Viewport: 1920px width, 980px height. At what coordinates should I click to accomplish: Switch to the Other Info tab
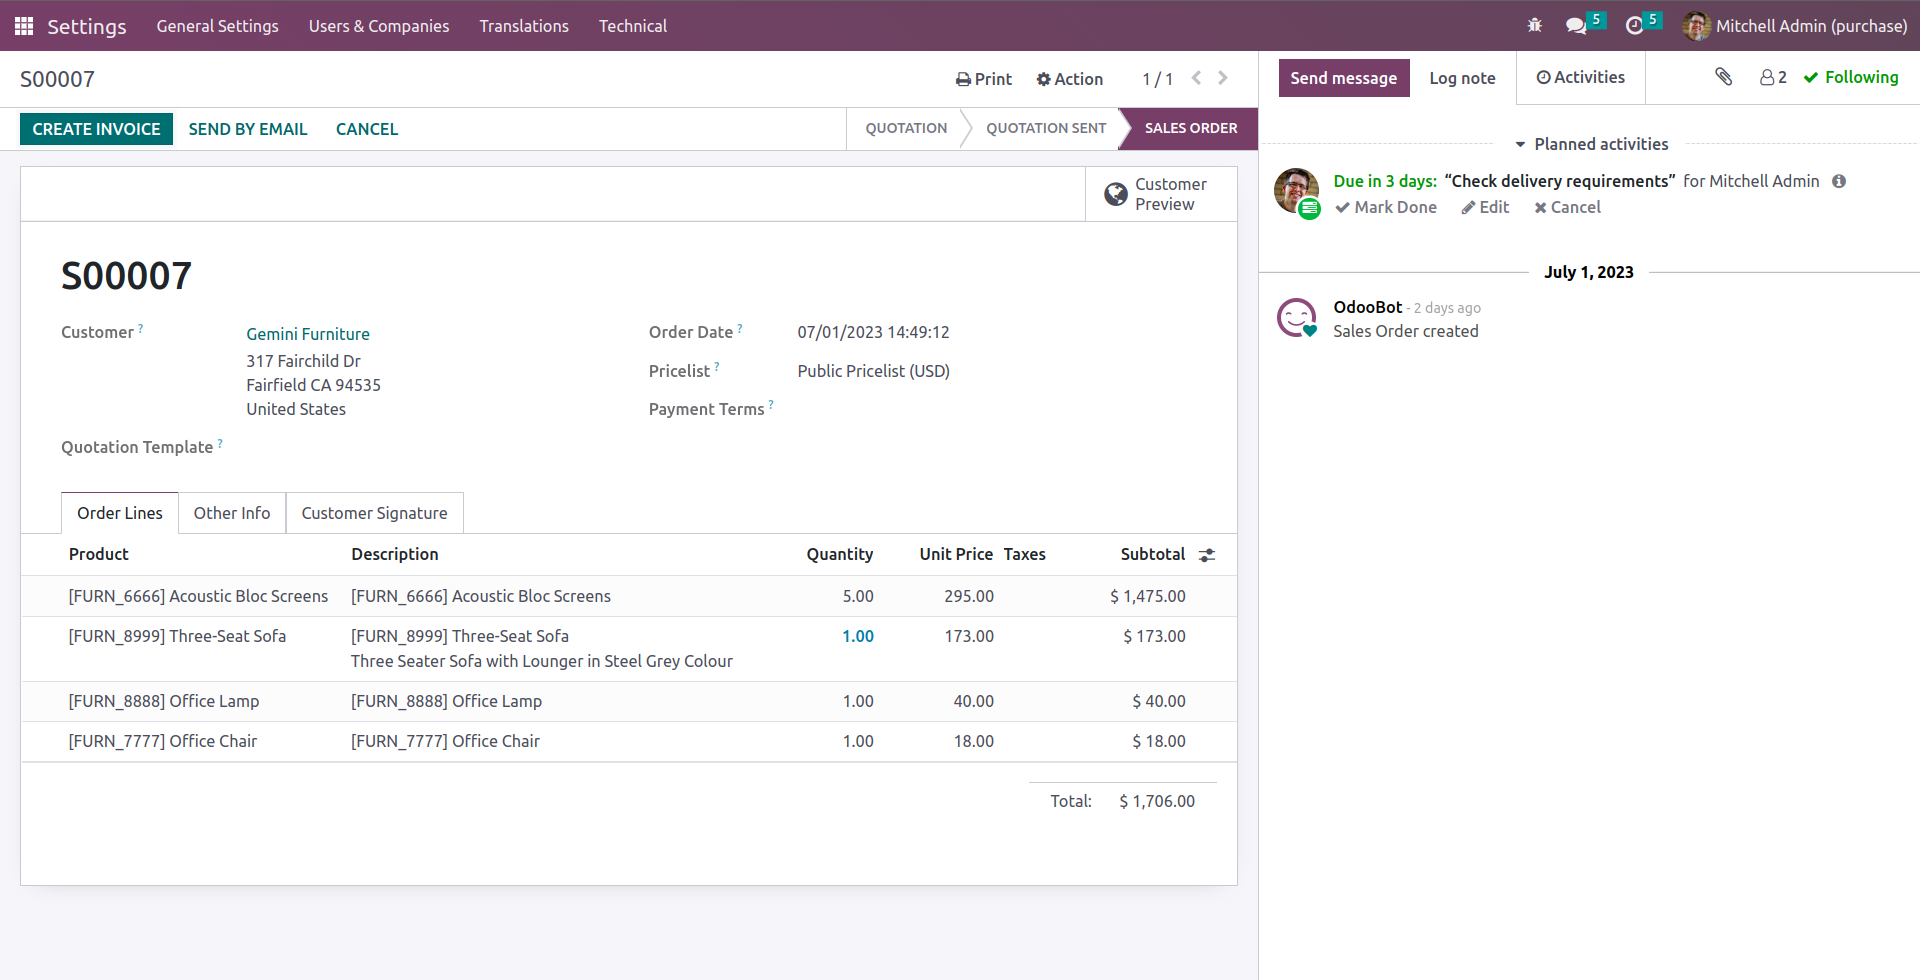[x=231, y=513]
